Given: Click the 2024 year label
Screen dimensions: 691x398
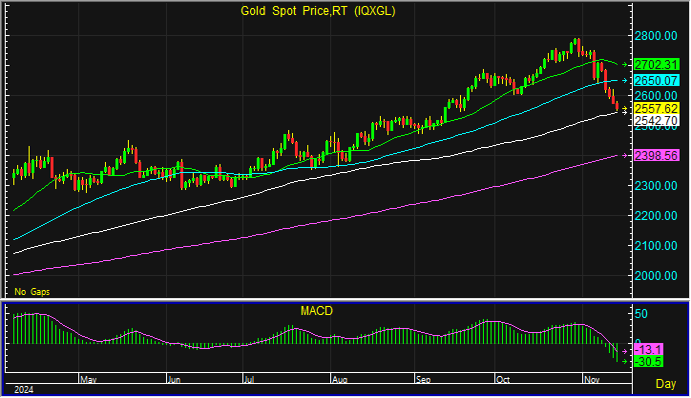Looking at the screenshot, I should (24, 390).
